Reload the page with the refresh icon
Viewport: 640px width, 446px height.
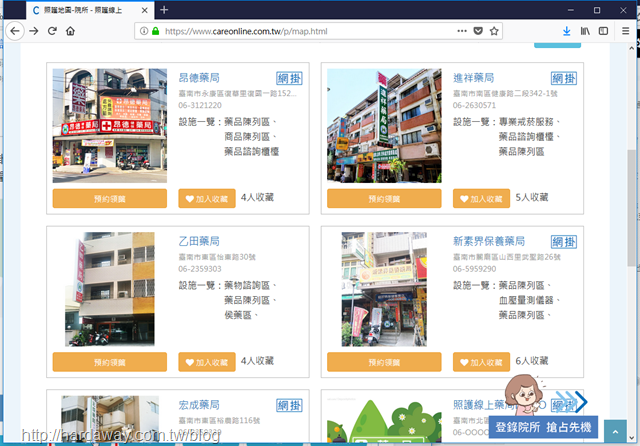52,31
